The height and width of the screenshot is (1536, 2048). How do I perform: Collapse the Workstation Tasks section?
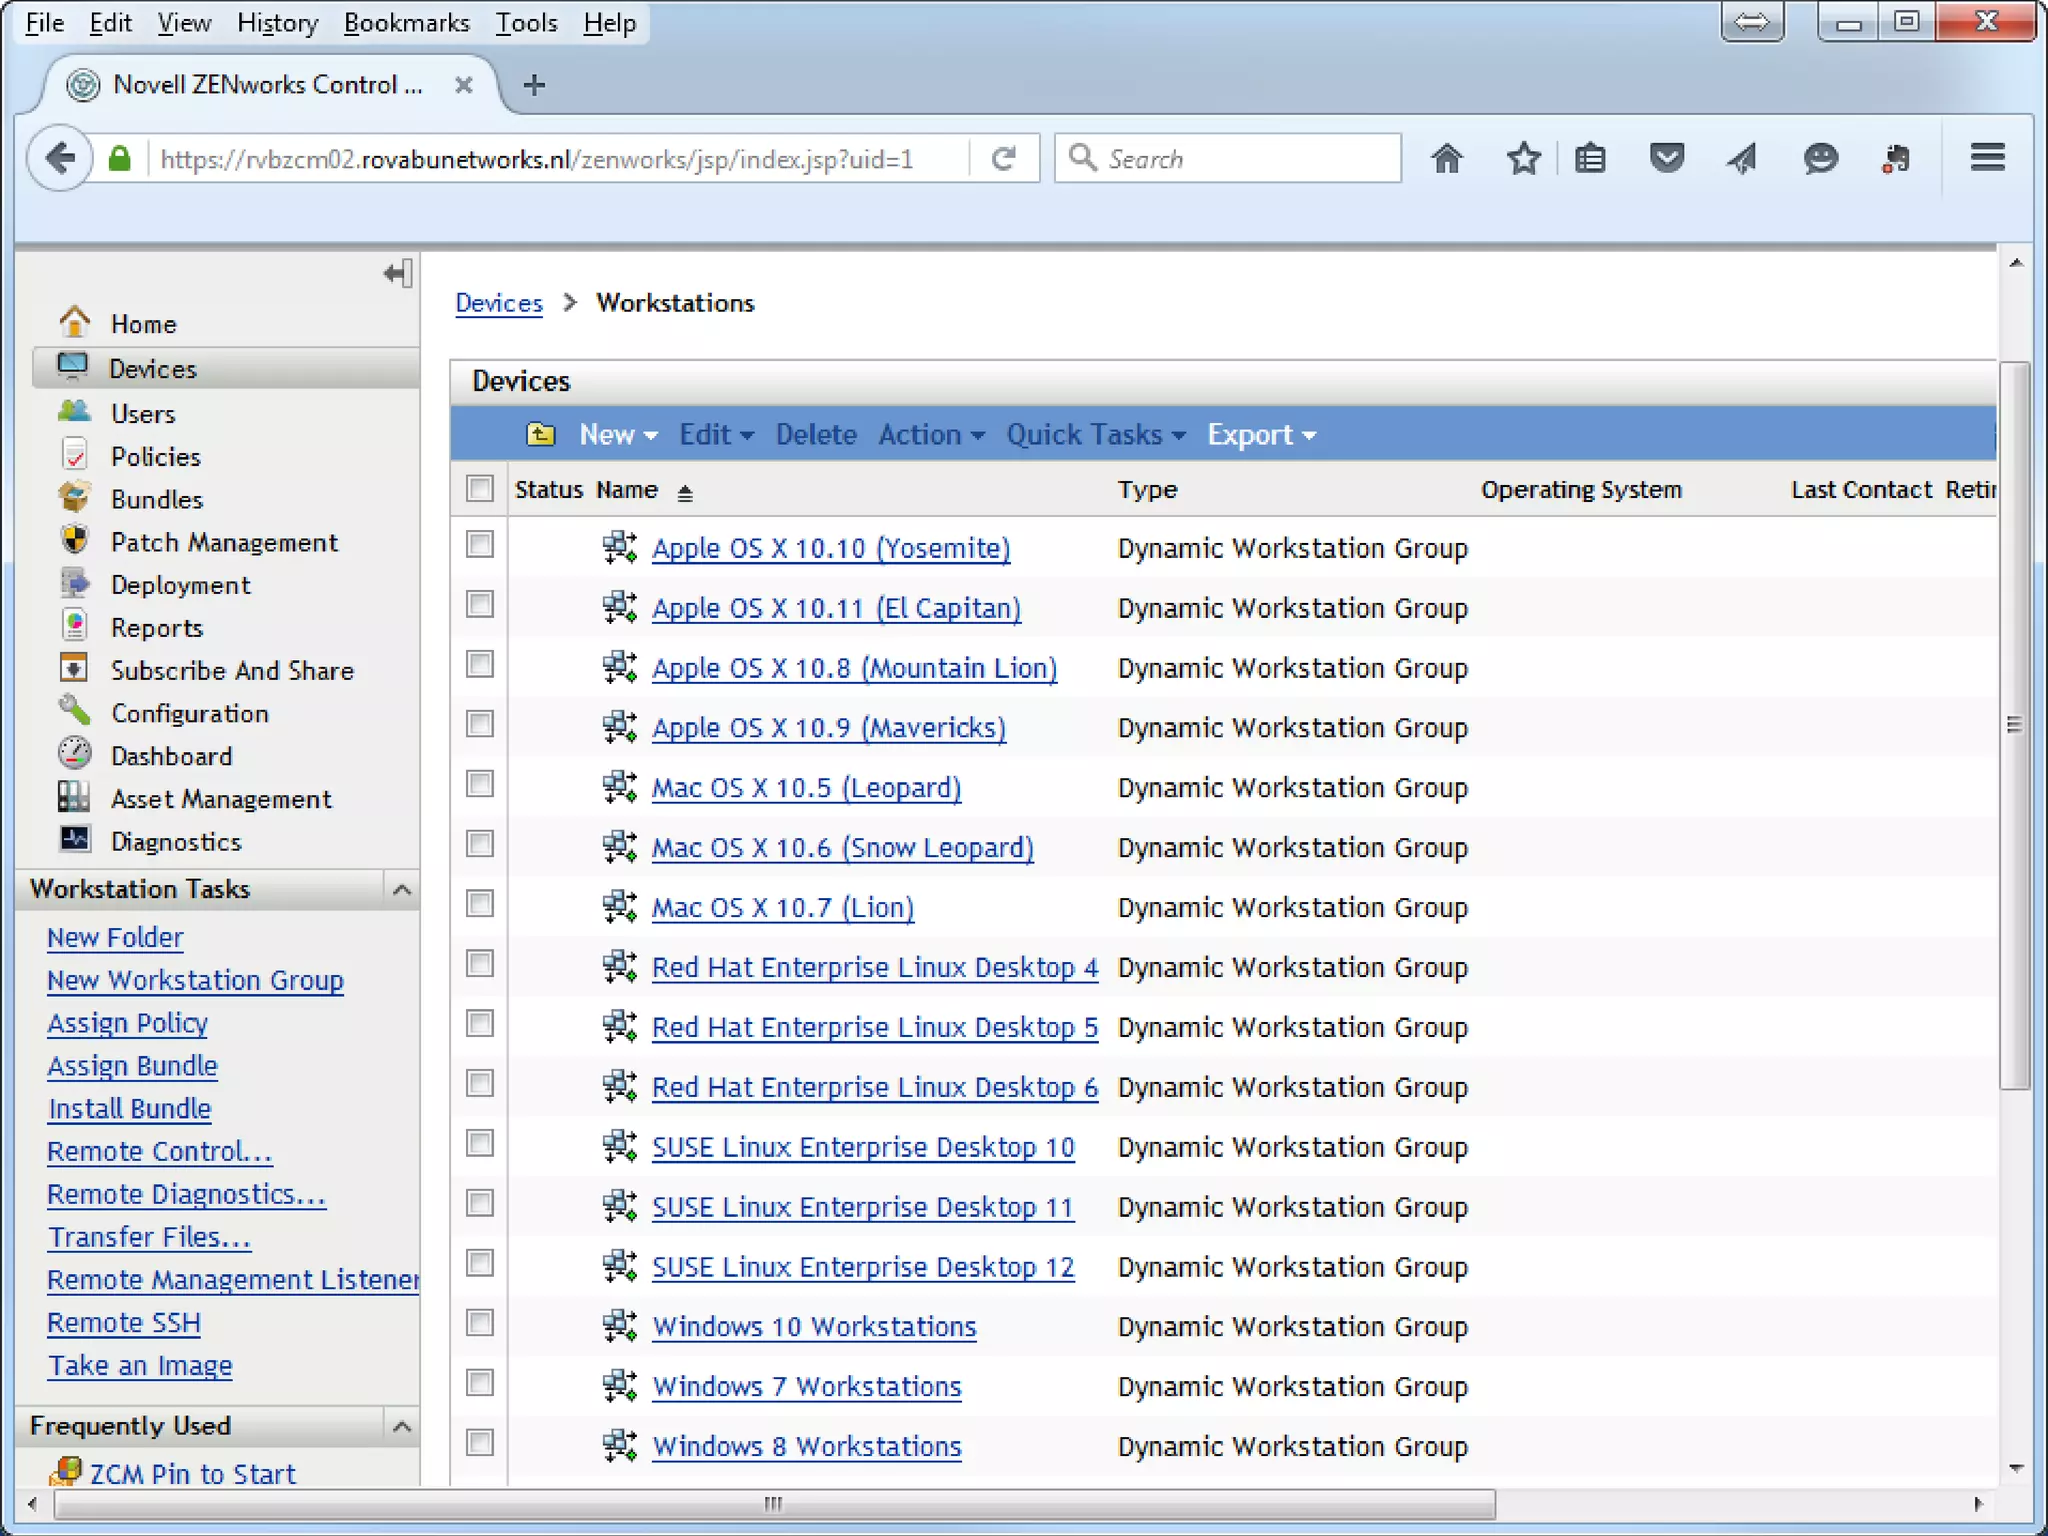[x=402, y=889]
